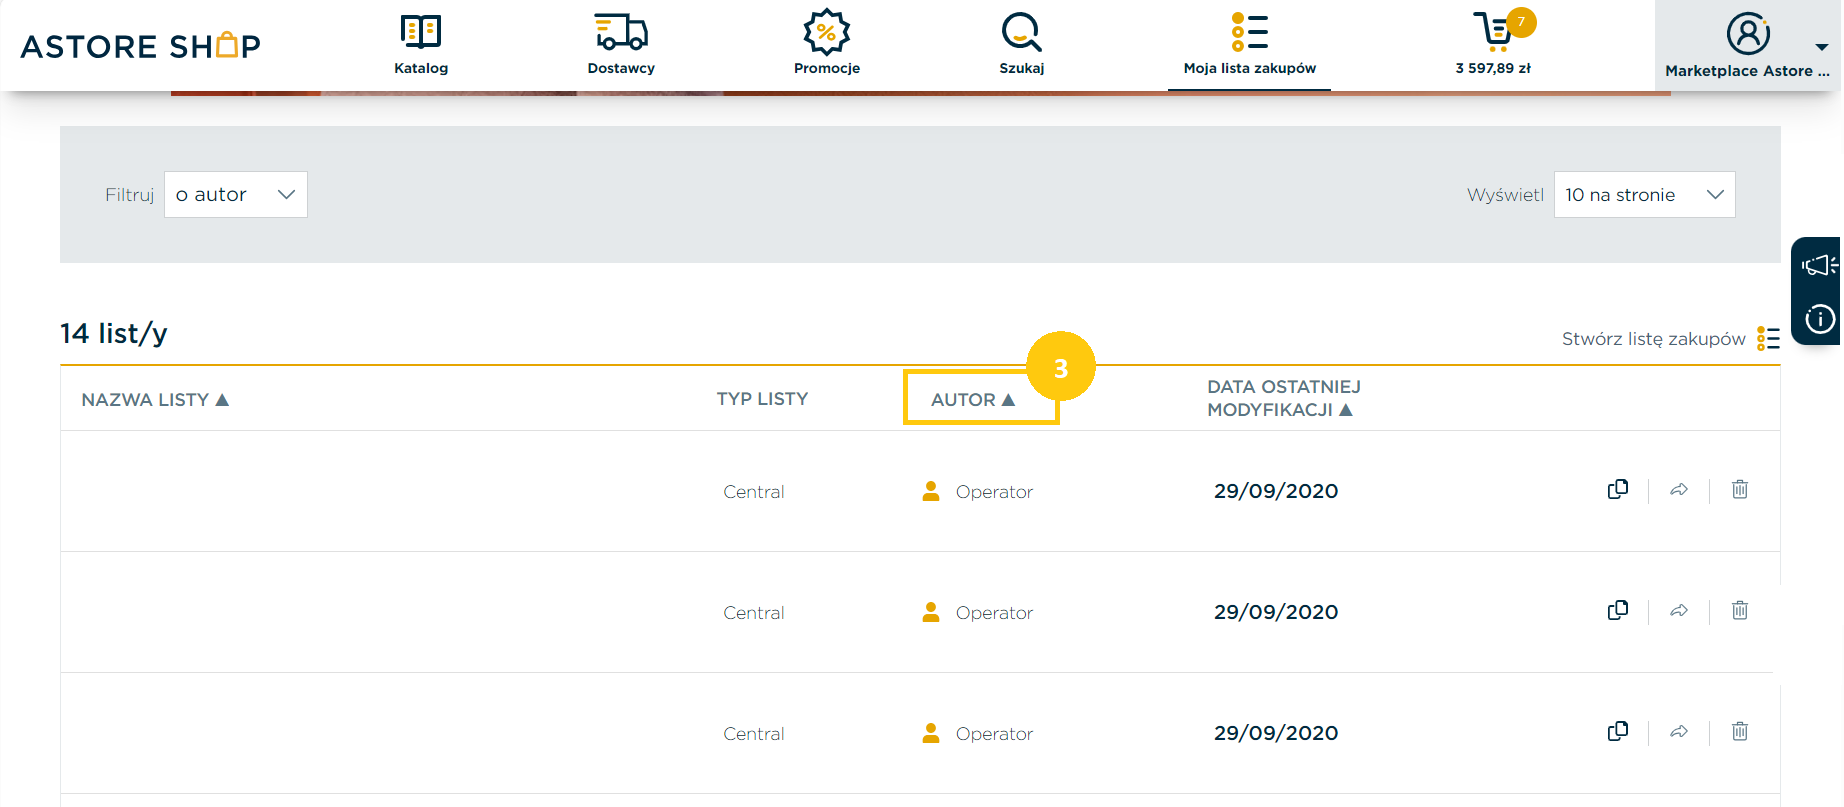Click the user profile avatar icon
1844x807 pixels.
pos(1748,33)
